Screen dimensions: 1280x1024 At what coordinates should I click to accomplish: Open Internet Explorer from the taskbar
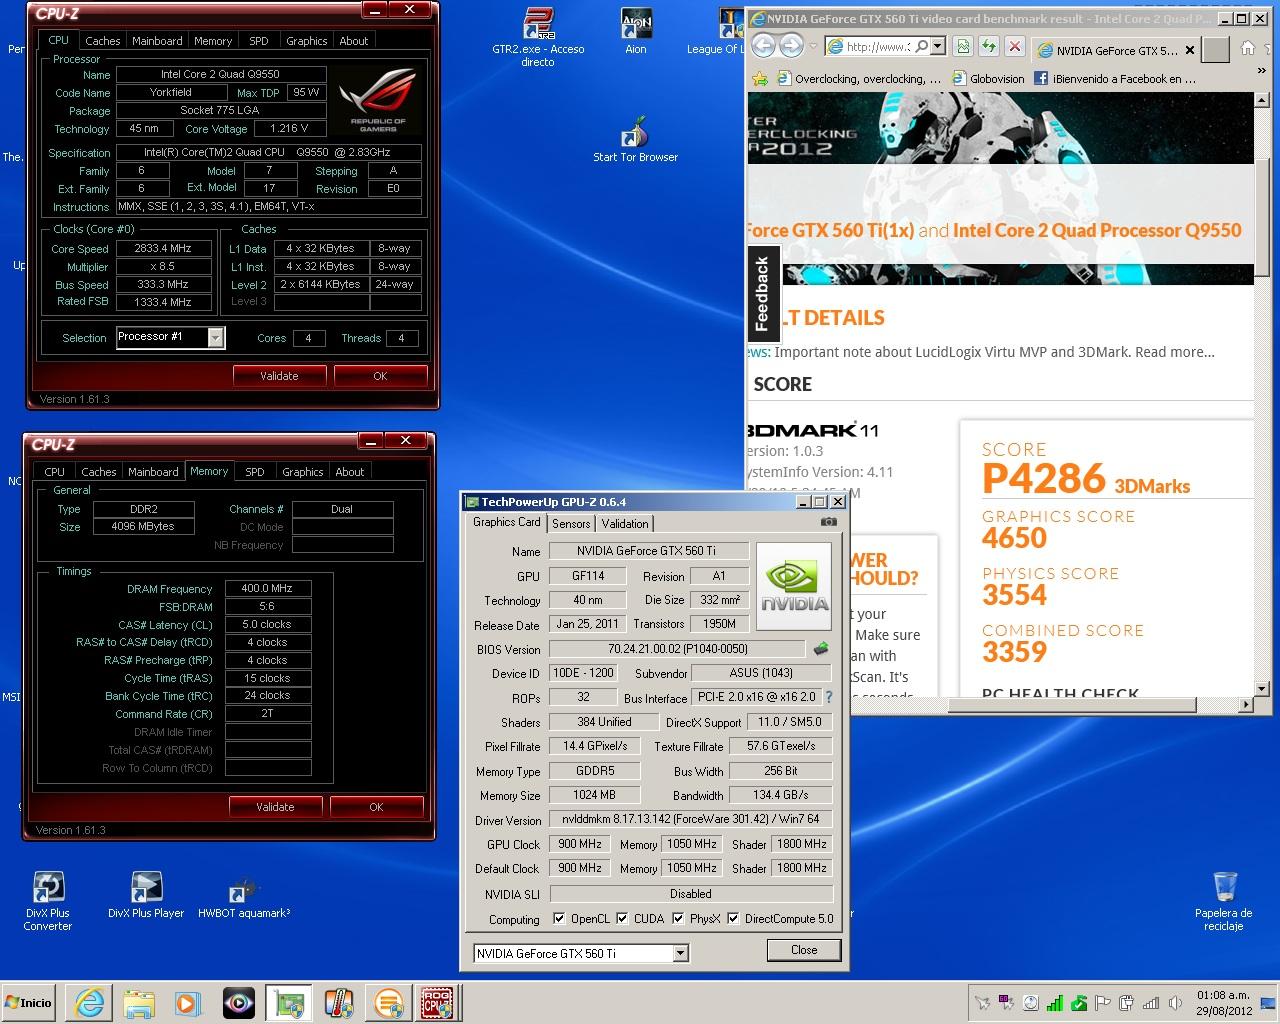click(87, 1002)
